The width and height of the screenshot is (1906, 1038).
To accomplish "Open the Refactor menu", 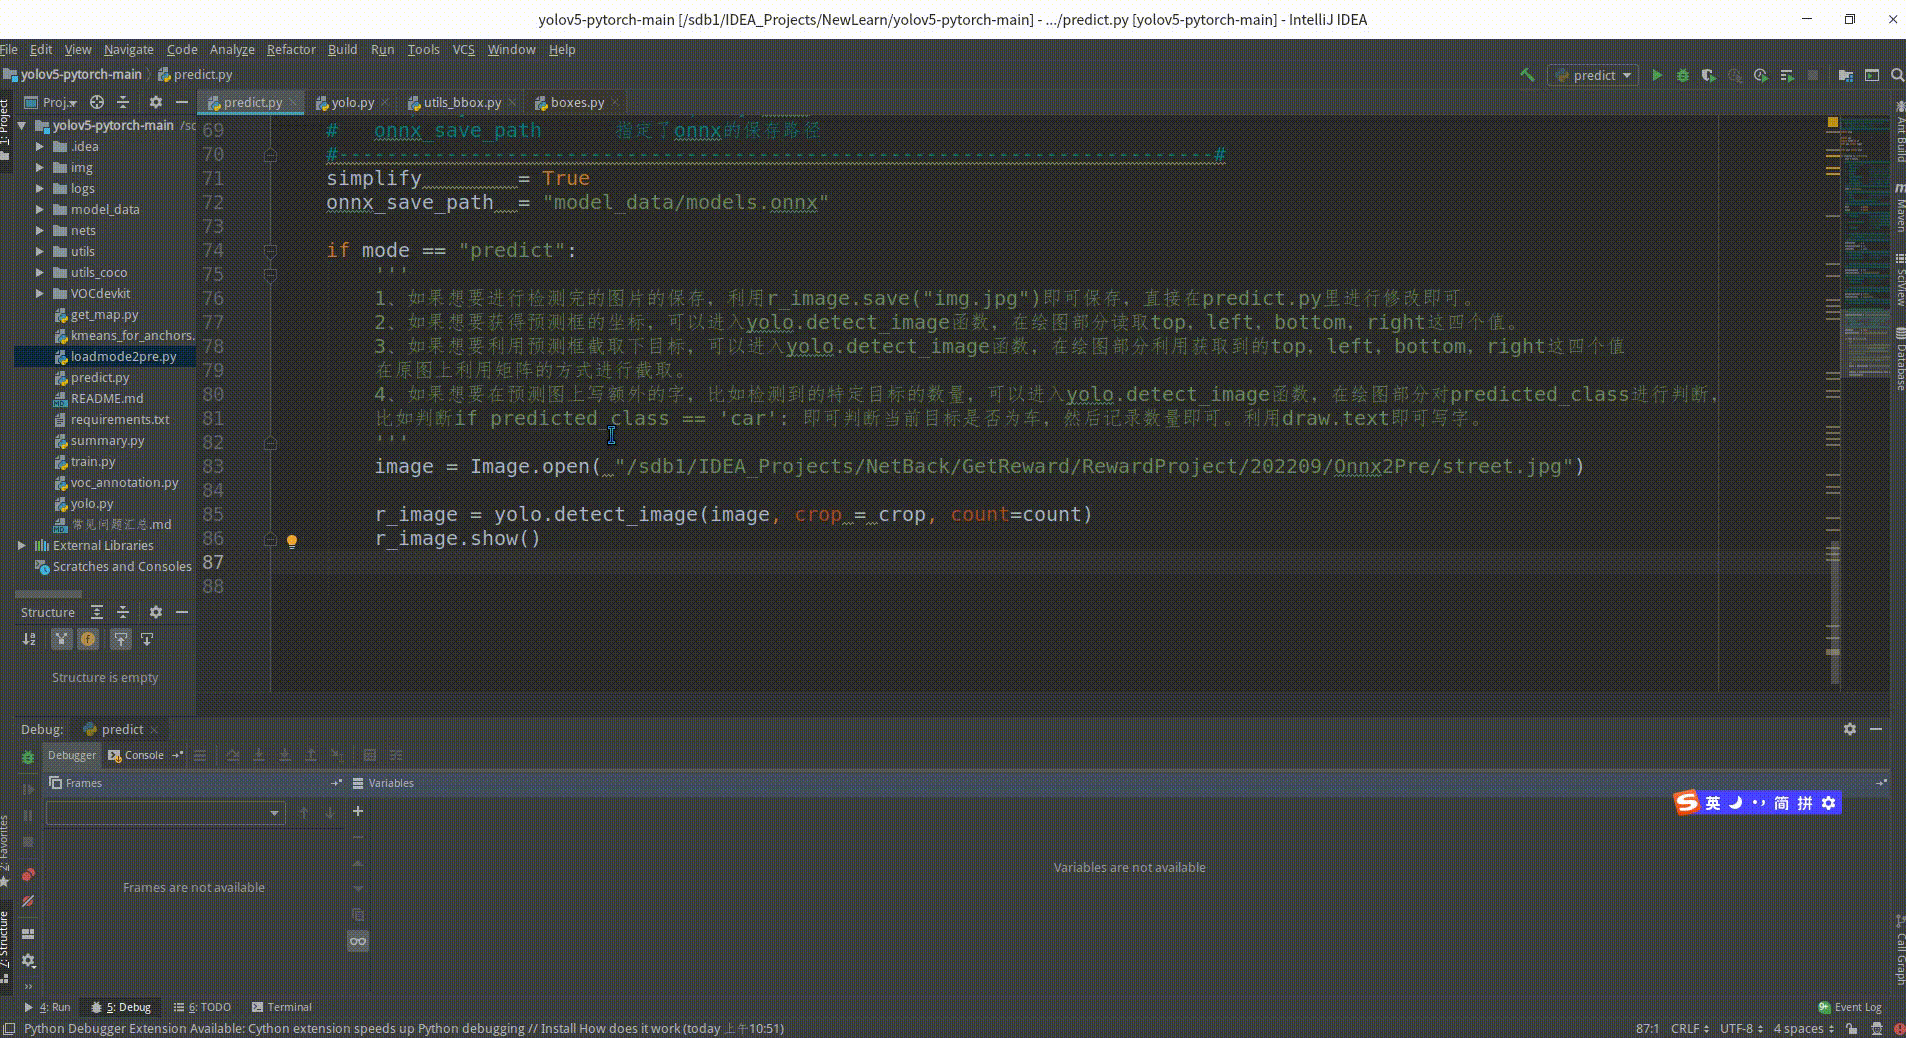I will point(291,49).
